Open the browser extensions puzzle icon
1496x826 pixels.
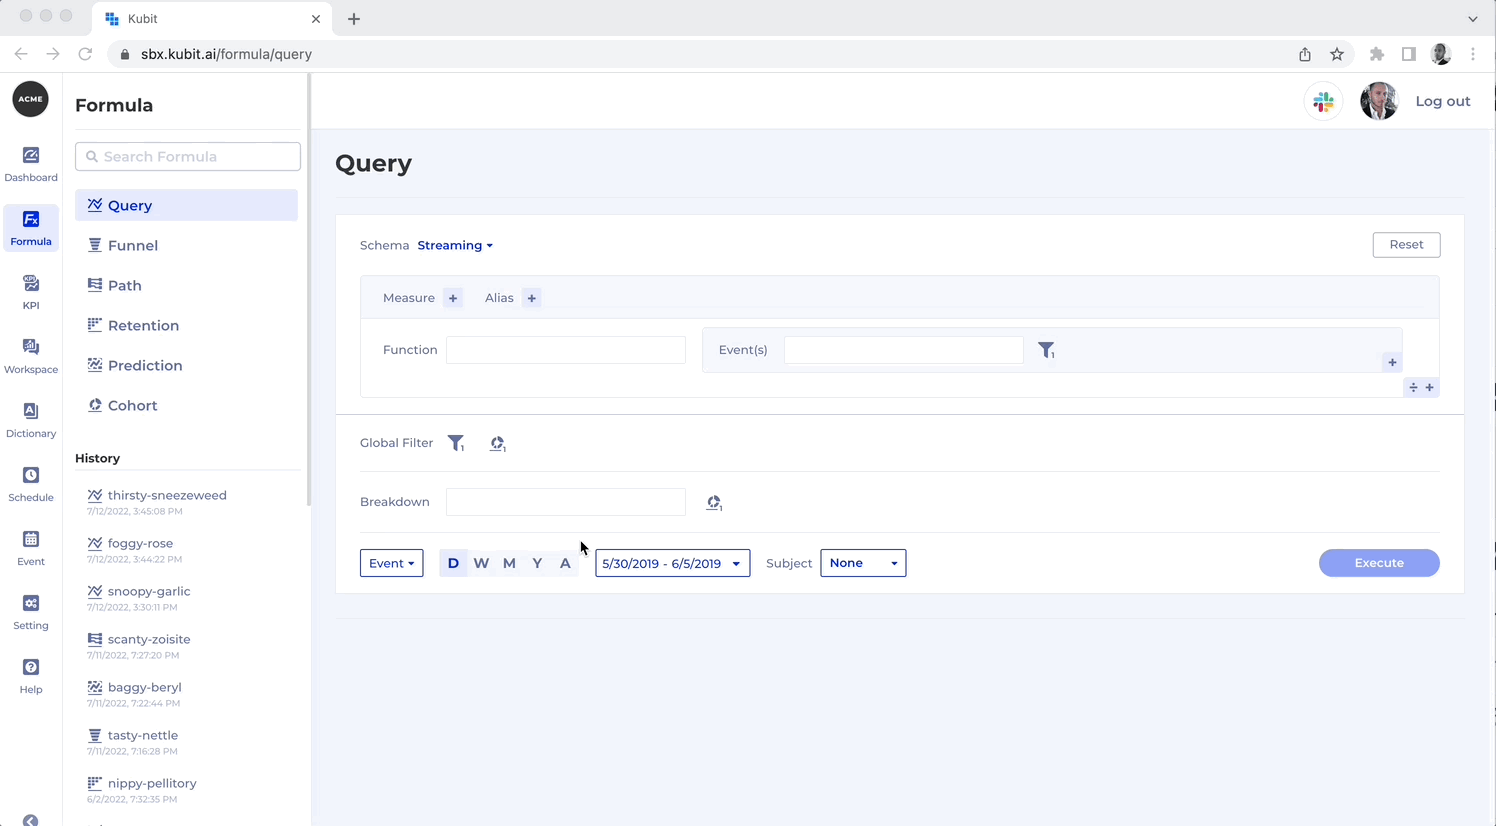pos(1377,54)
